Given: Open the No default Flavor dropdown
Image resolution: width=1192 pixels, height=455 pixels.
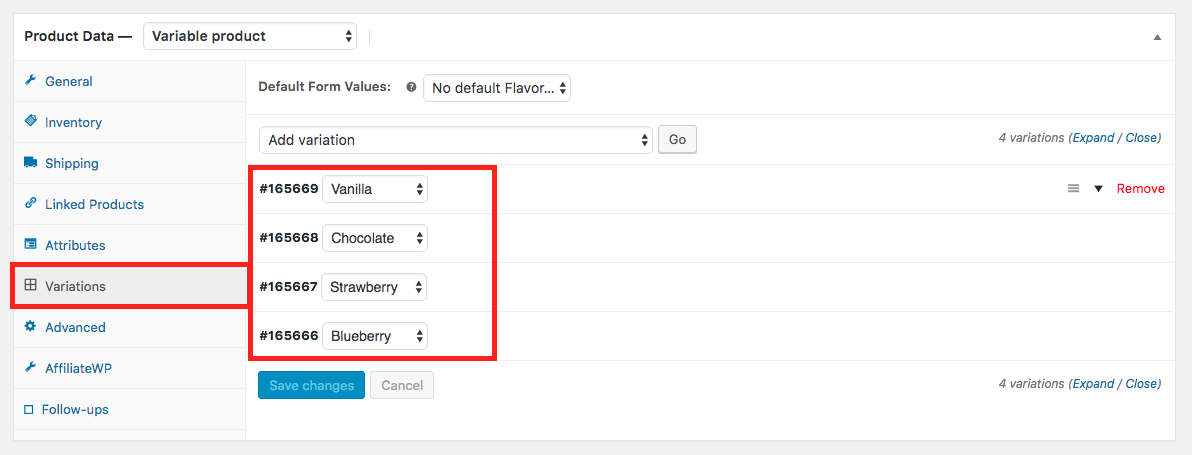Looking at the screenshot, I should [x=496, y=88].
